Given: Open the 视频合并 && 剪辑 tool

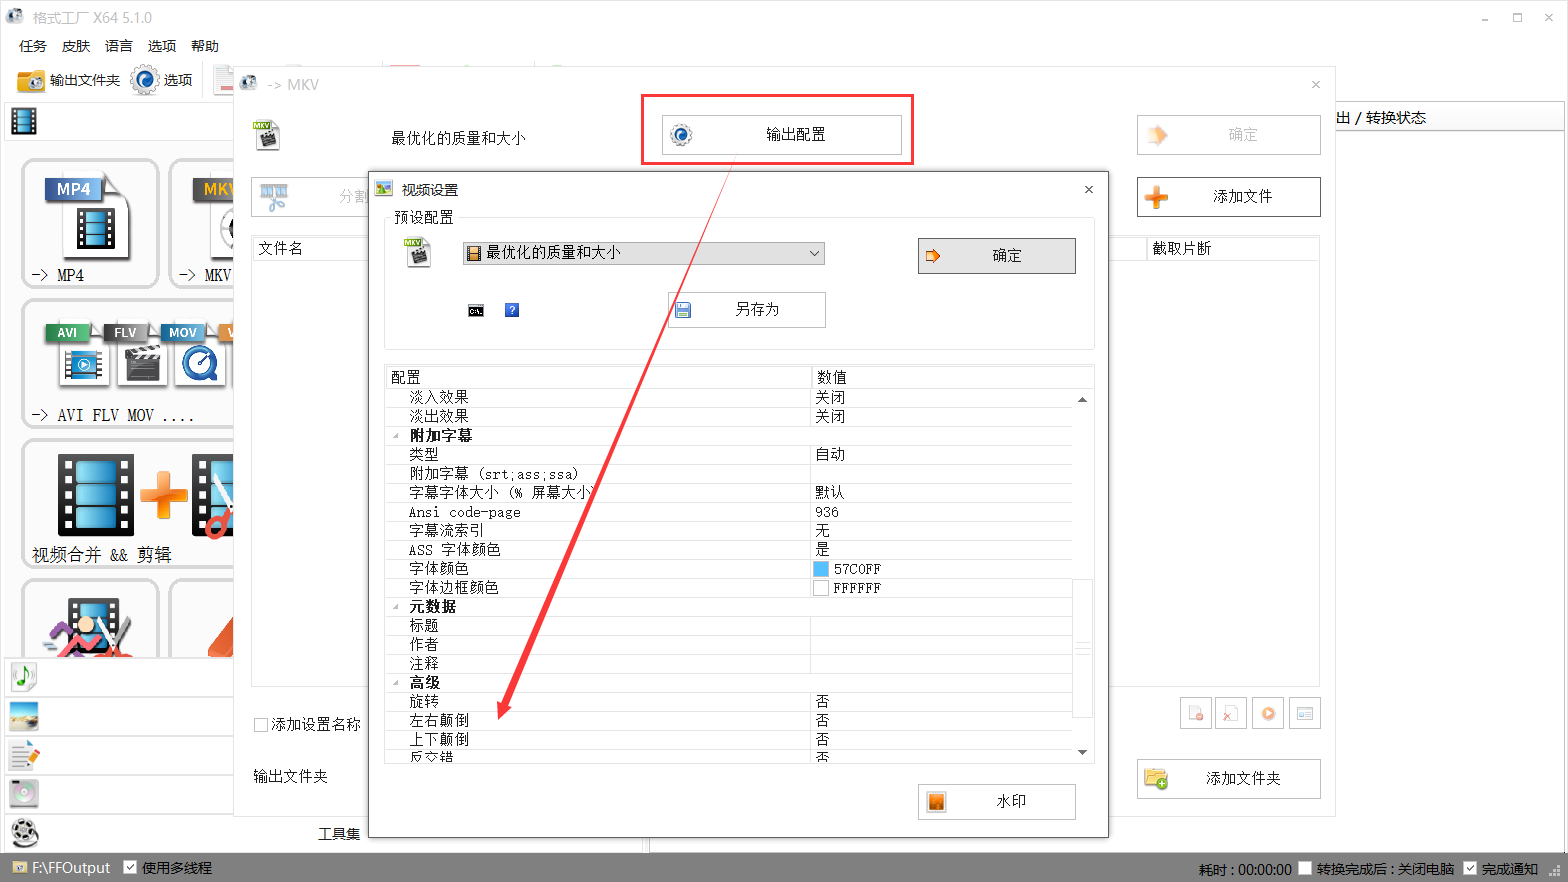Looking at the screenshot, I should tap(128, 504).
